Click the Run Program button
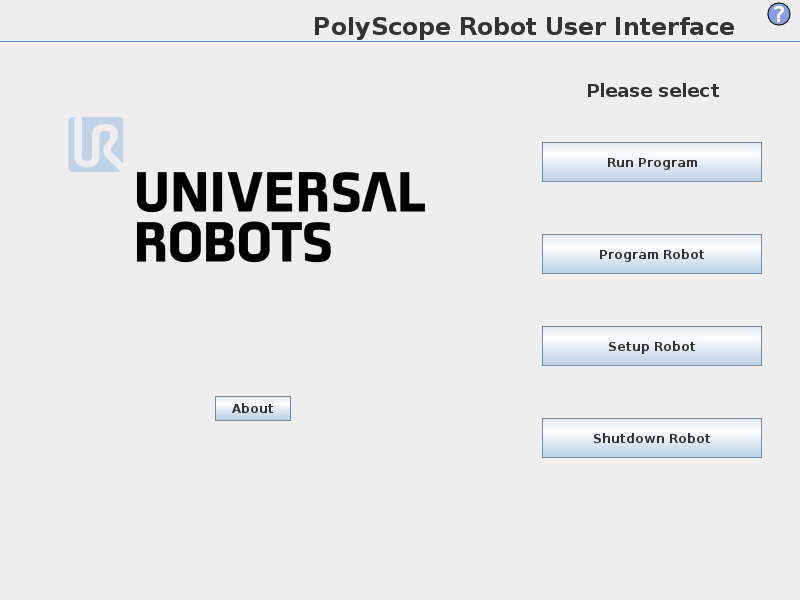Image resolution: width=800 pixels, height=600 pixels. click(x=651, y=162)
